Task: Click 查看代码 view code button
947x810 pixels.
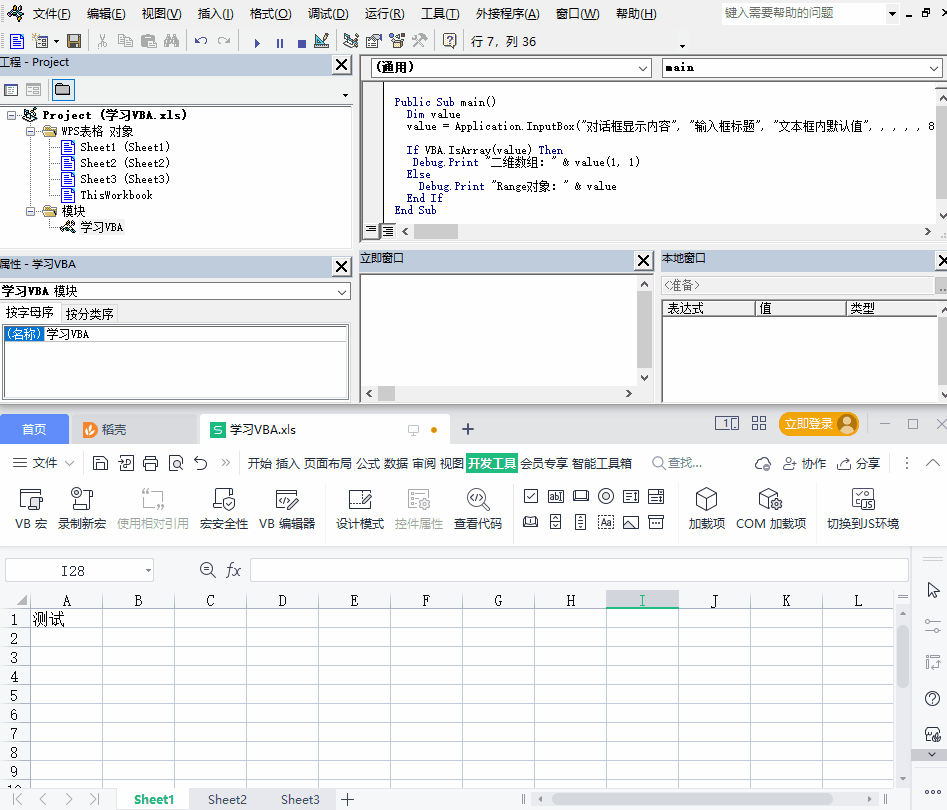Action: (x=478, y=509)
